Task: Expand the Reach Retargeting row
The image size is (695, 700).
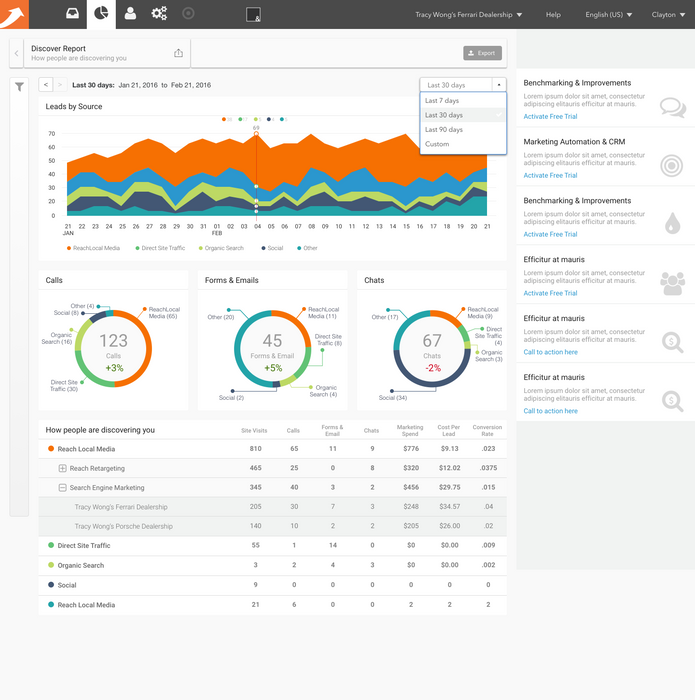Action: (62, 468)
